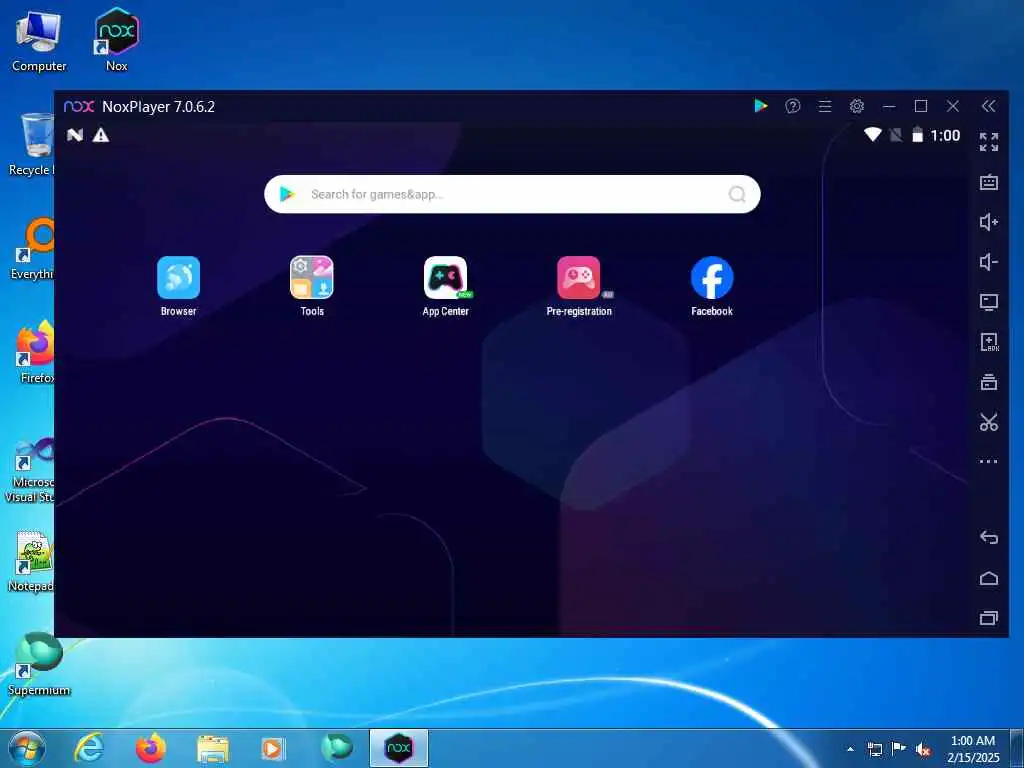Minimize the NoxPlayer window
The width and height of the screenshot is (1024, 768).
tap(889, 106)
